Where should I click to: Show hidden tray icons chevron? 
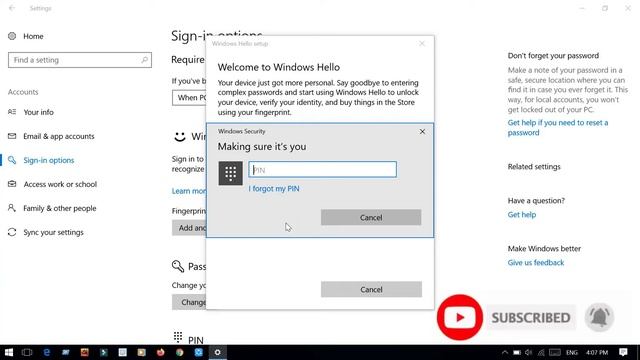pos(504,352)
